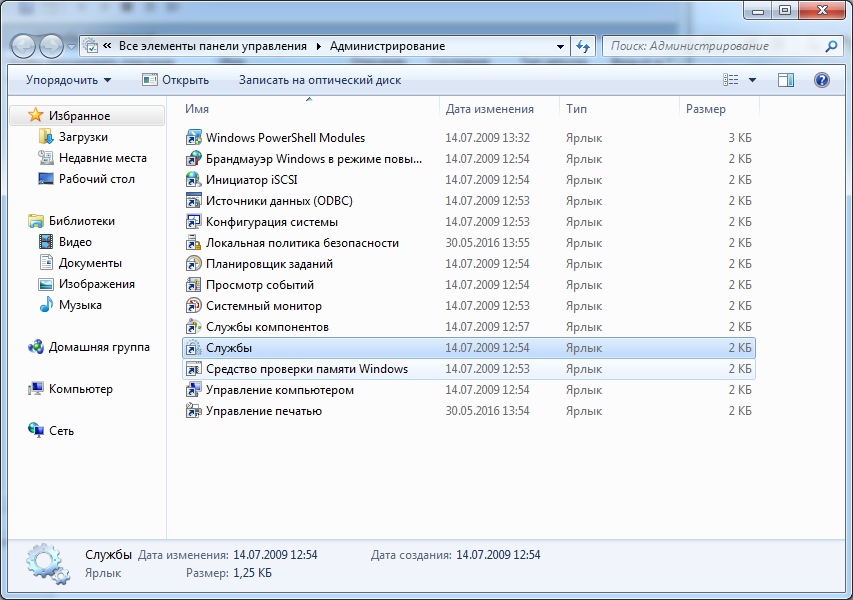The width and height of the screenshot is (853, 600).
Task: Click the Службы shortcut icon
Action: point(194,348)
